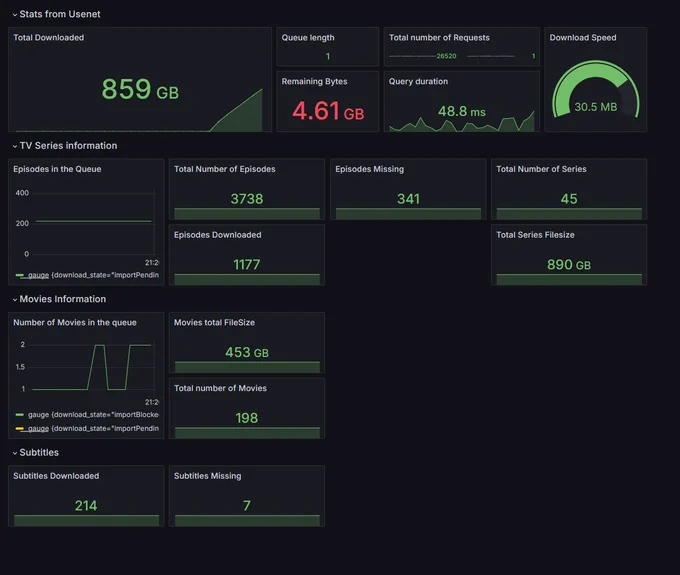Click the Movies total FileSize title

214,323
